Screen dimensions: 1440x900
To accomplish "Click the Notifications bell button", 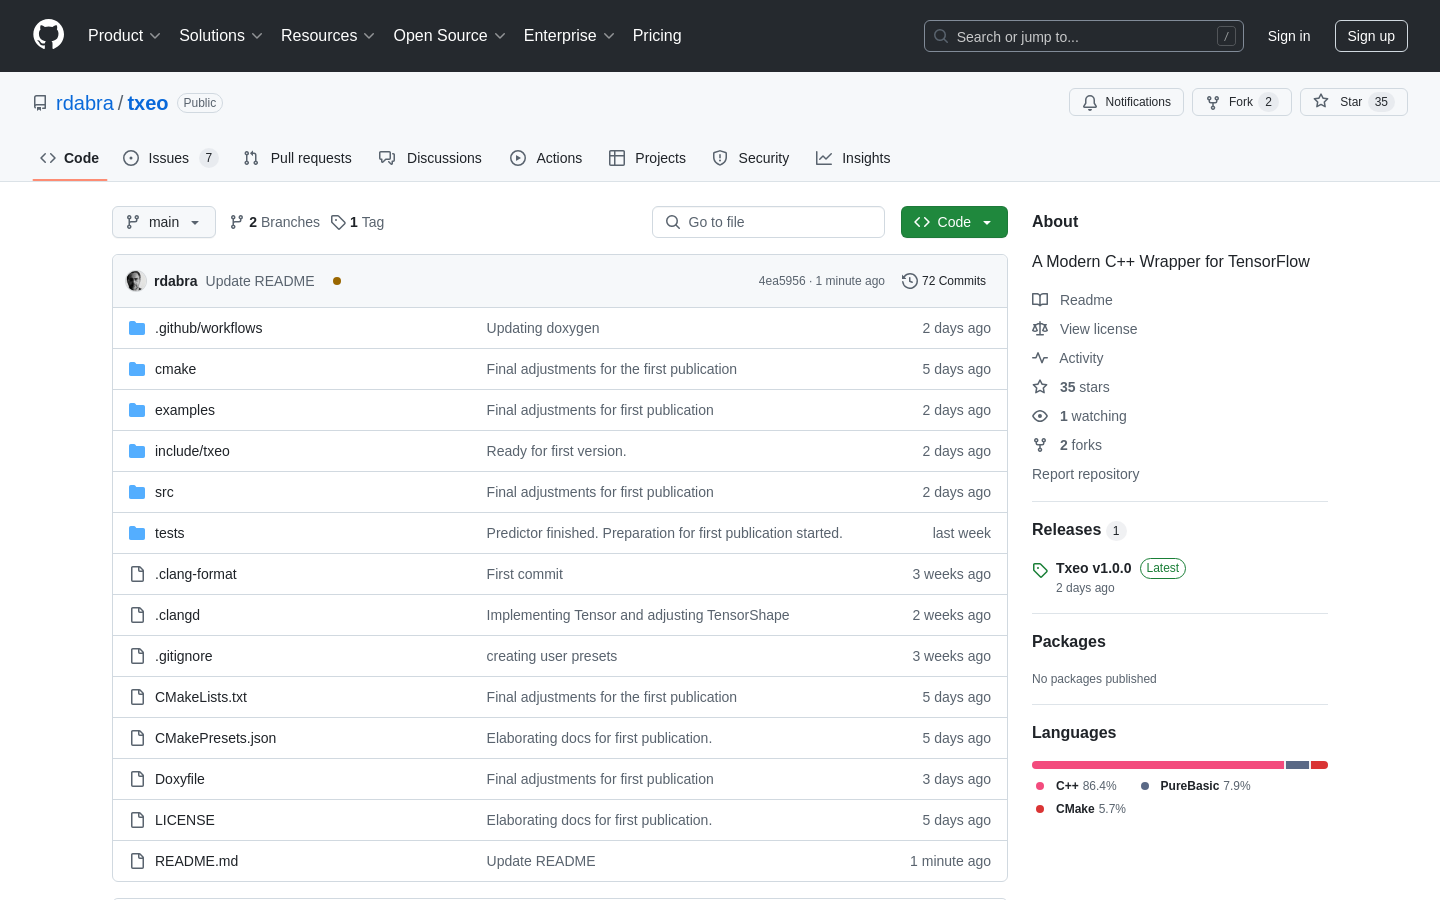I will pyautogui.click(x=1126, y=102).
